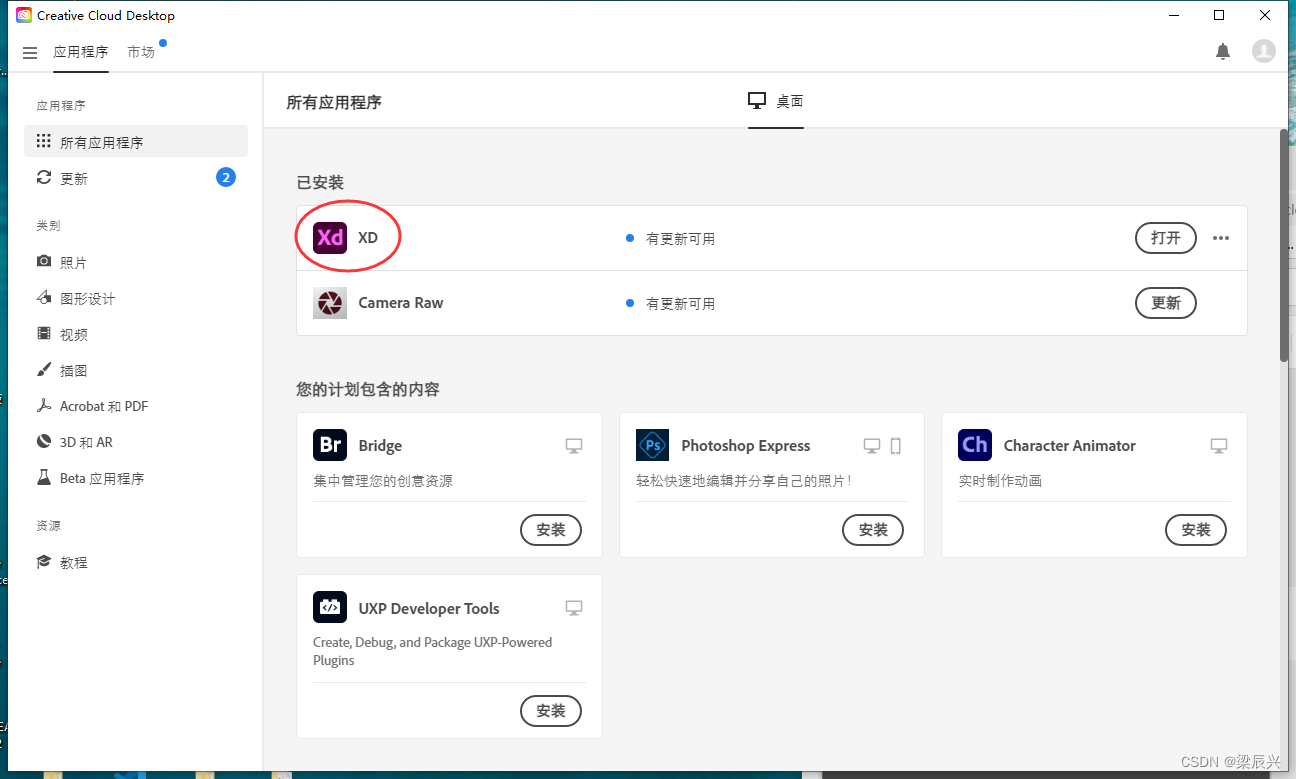Click the vertical scrollbar of the app list
Screen dimensions: 1296x779
(1284, 245)
